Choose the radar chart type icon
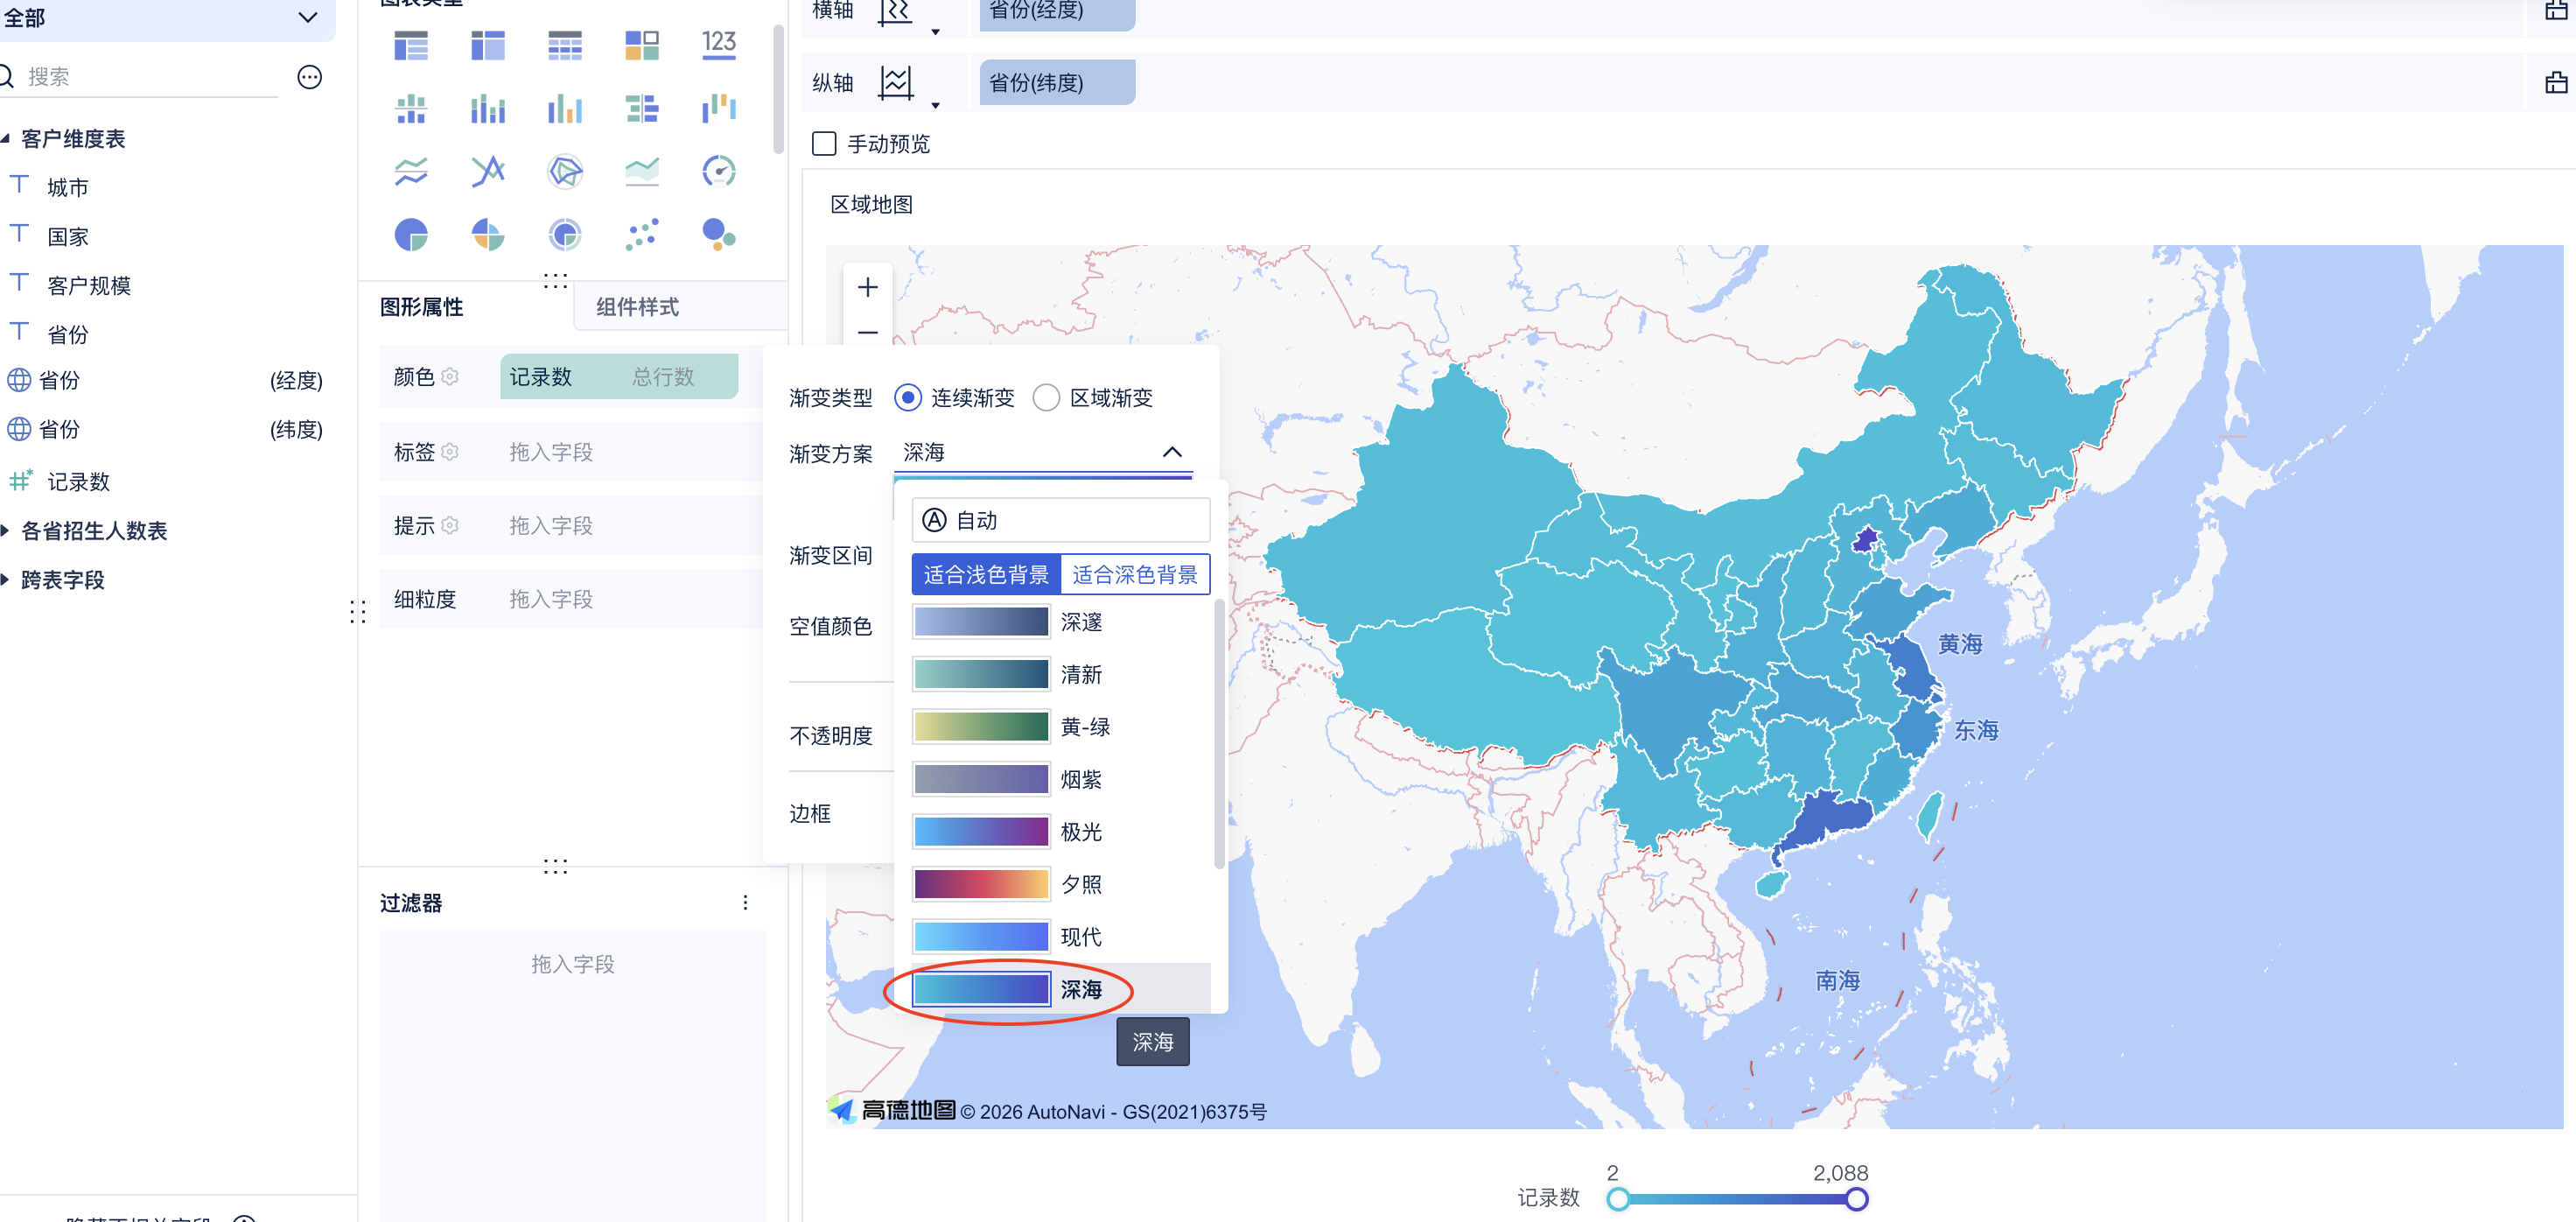The height and width of the screenshot is (1222, 2576). click(x=565, y=172)
